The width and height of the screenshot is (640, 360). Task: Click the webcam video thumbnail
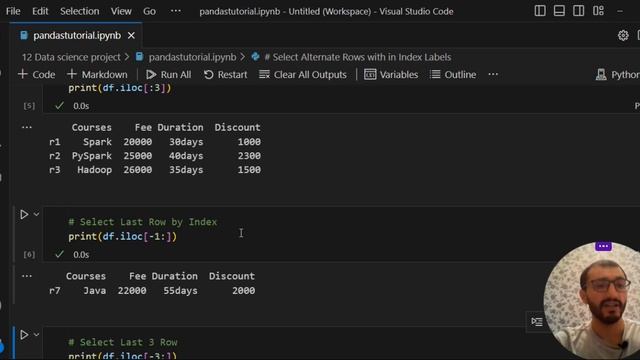pos(592,302)
